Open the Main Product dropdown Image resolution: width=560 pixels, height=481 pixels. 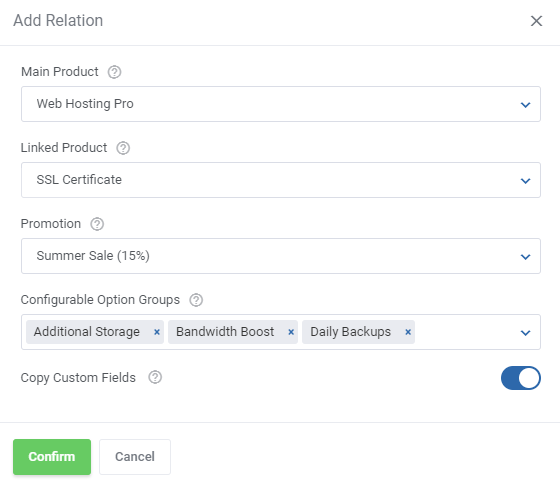[281, 104]
